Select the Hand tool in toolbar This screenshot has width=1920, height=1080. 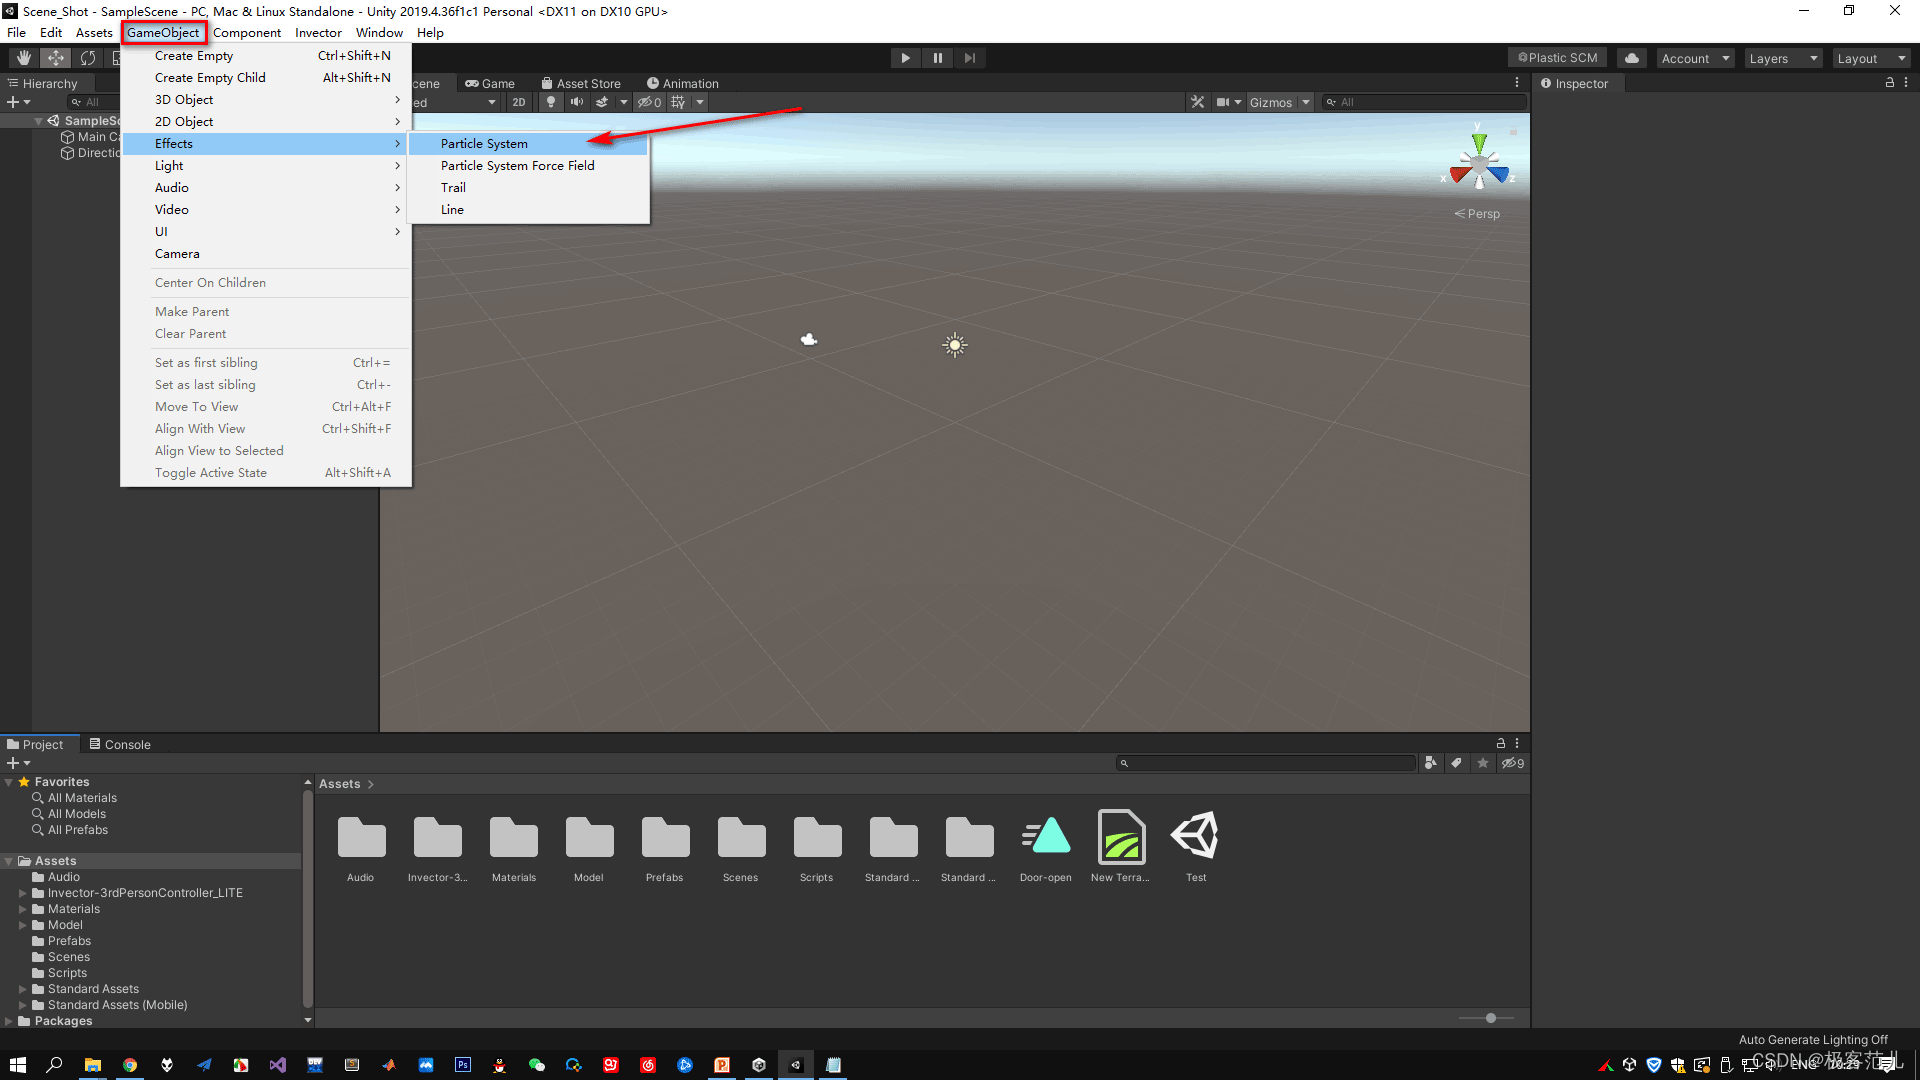click(x=23, y=58)
